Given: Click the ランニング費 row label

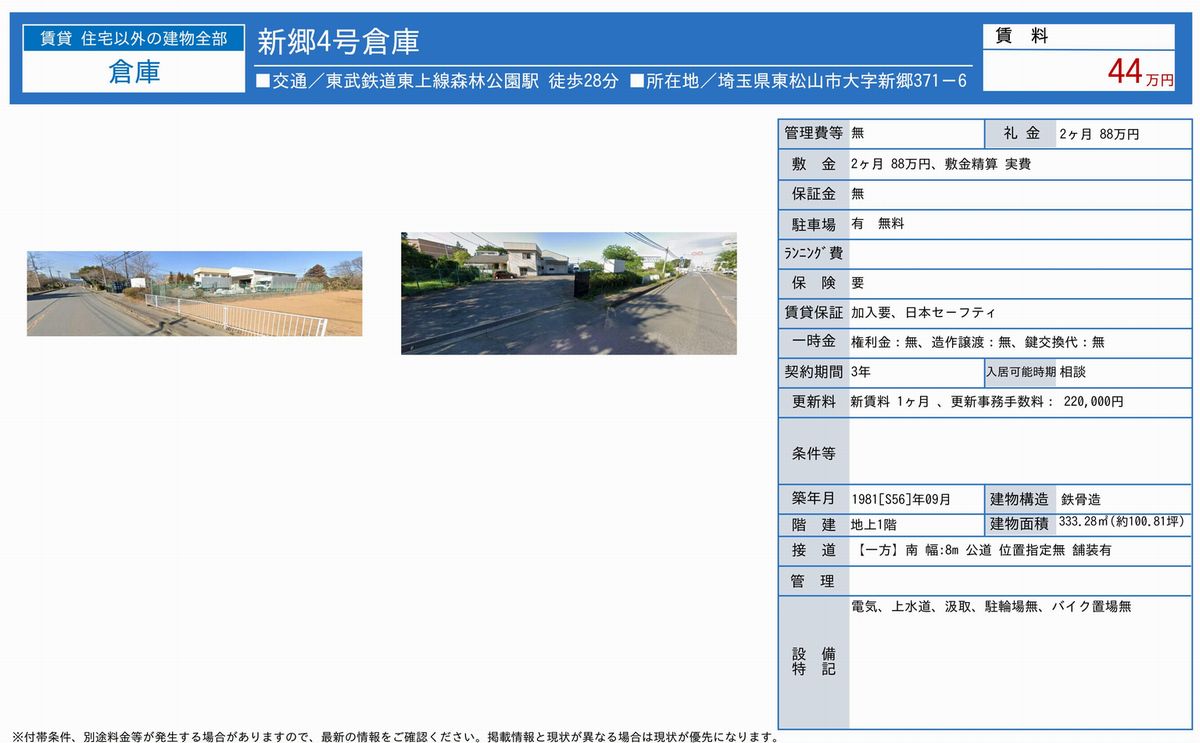Looking at the screenshot, I should tap(813, 253).
